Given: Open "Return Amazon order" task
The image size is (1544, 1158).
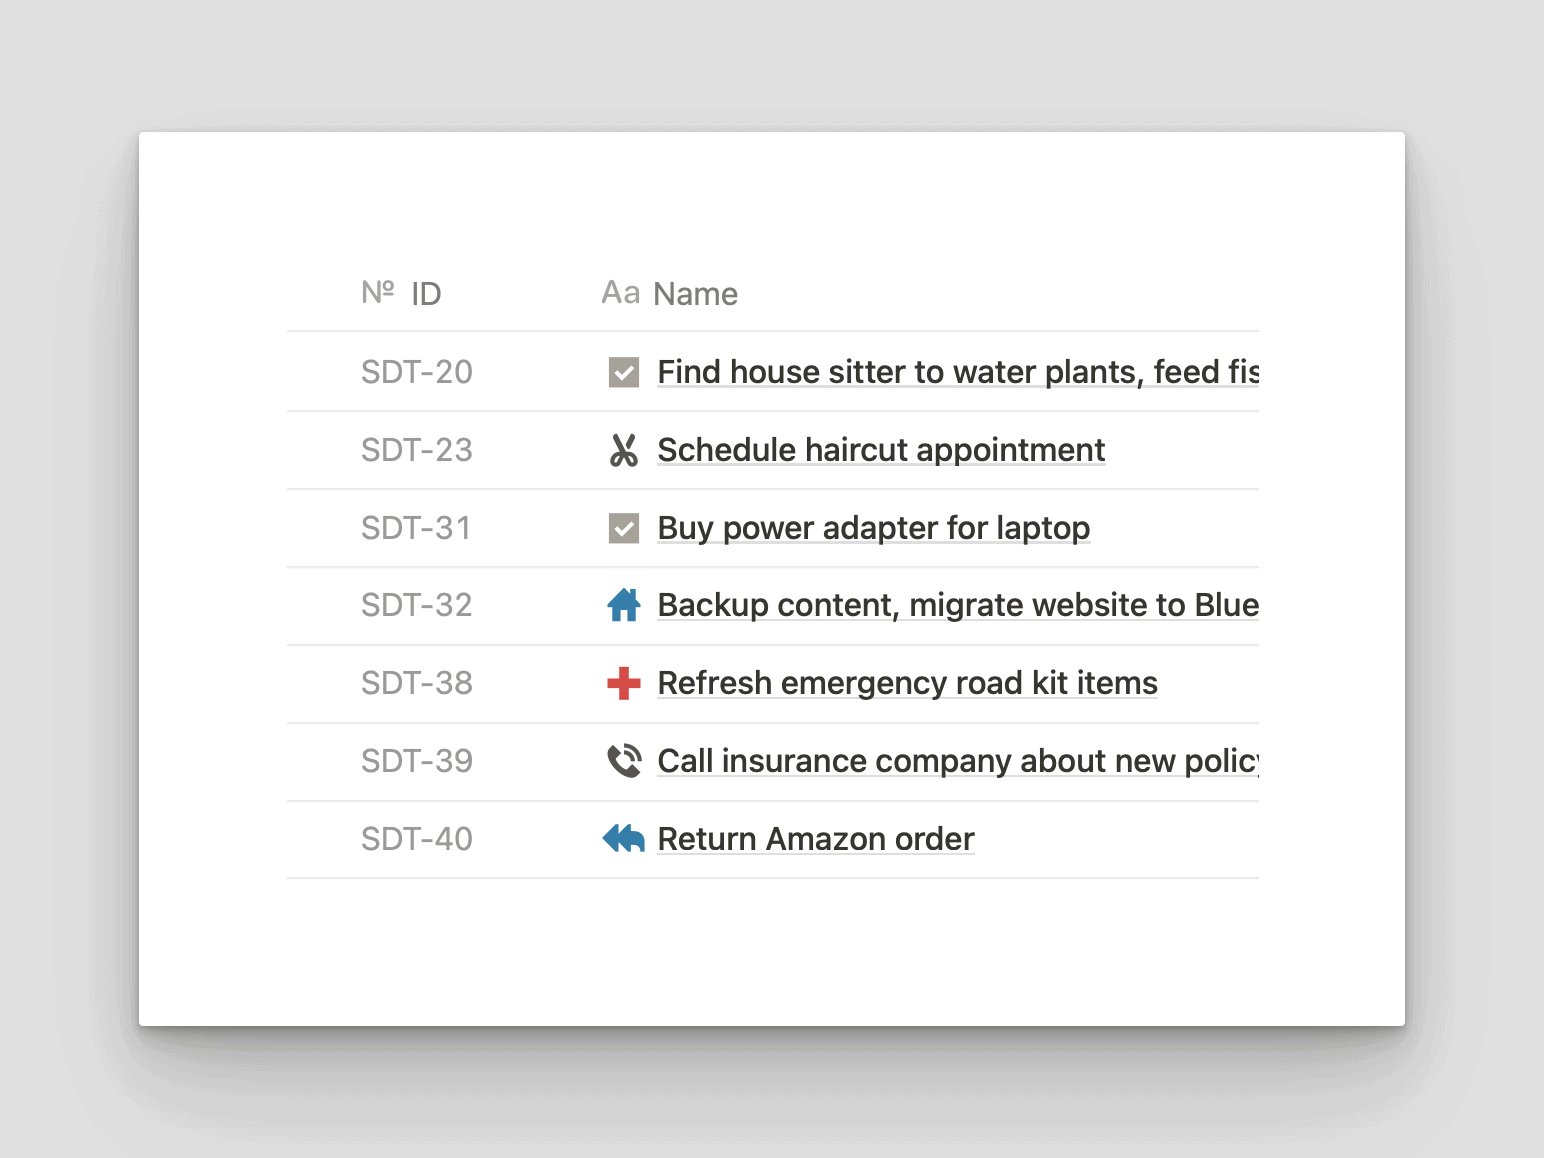Looking at the screenshot, I should pos(815,839).
